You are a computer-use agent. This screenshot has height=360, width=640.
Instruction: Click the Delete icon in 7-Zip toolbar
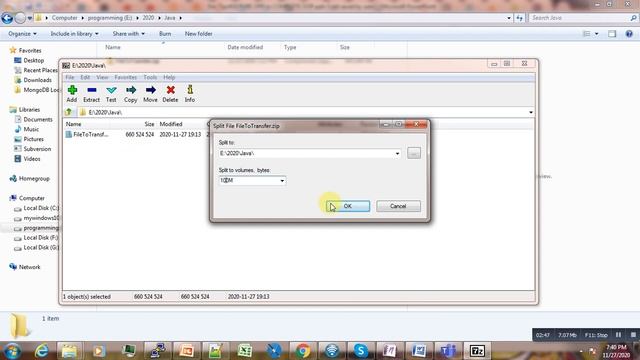pos(170,94)
